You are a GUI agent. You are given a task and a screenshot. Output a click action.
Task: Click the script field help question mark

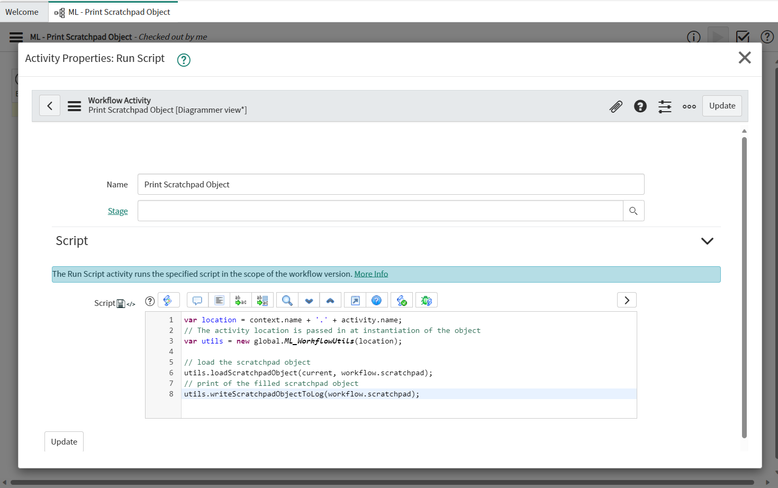150,301
